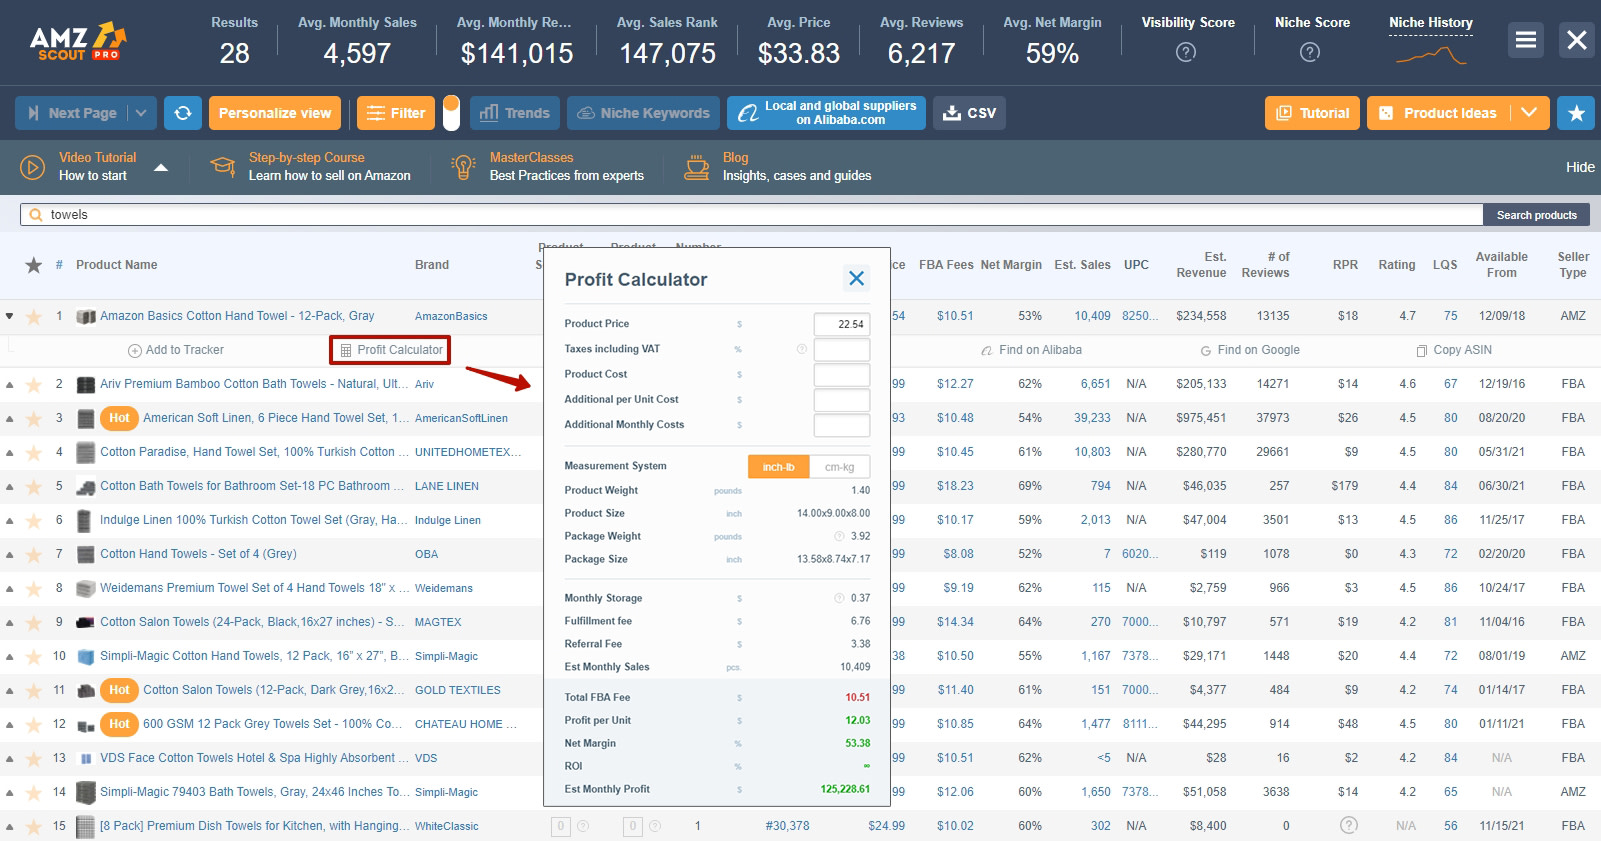The image size is (1601, 841).
Task: Collapse the Video Tutorial section arrow
Action: [x=161, y=167]
